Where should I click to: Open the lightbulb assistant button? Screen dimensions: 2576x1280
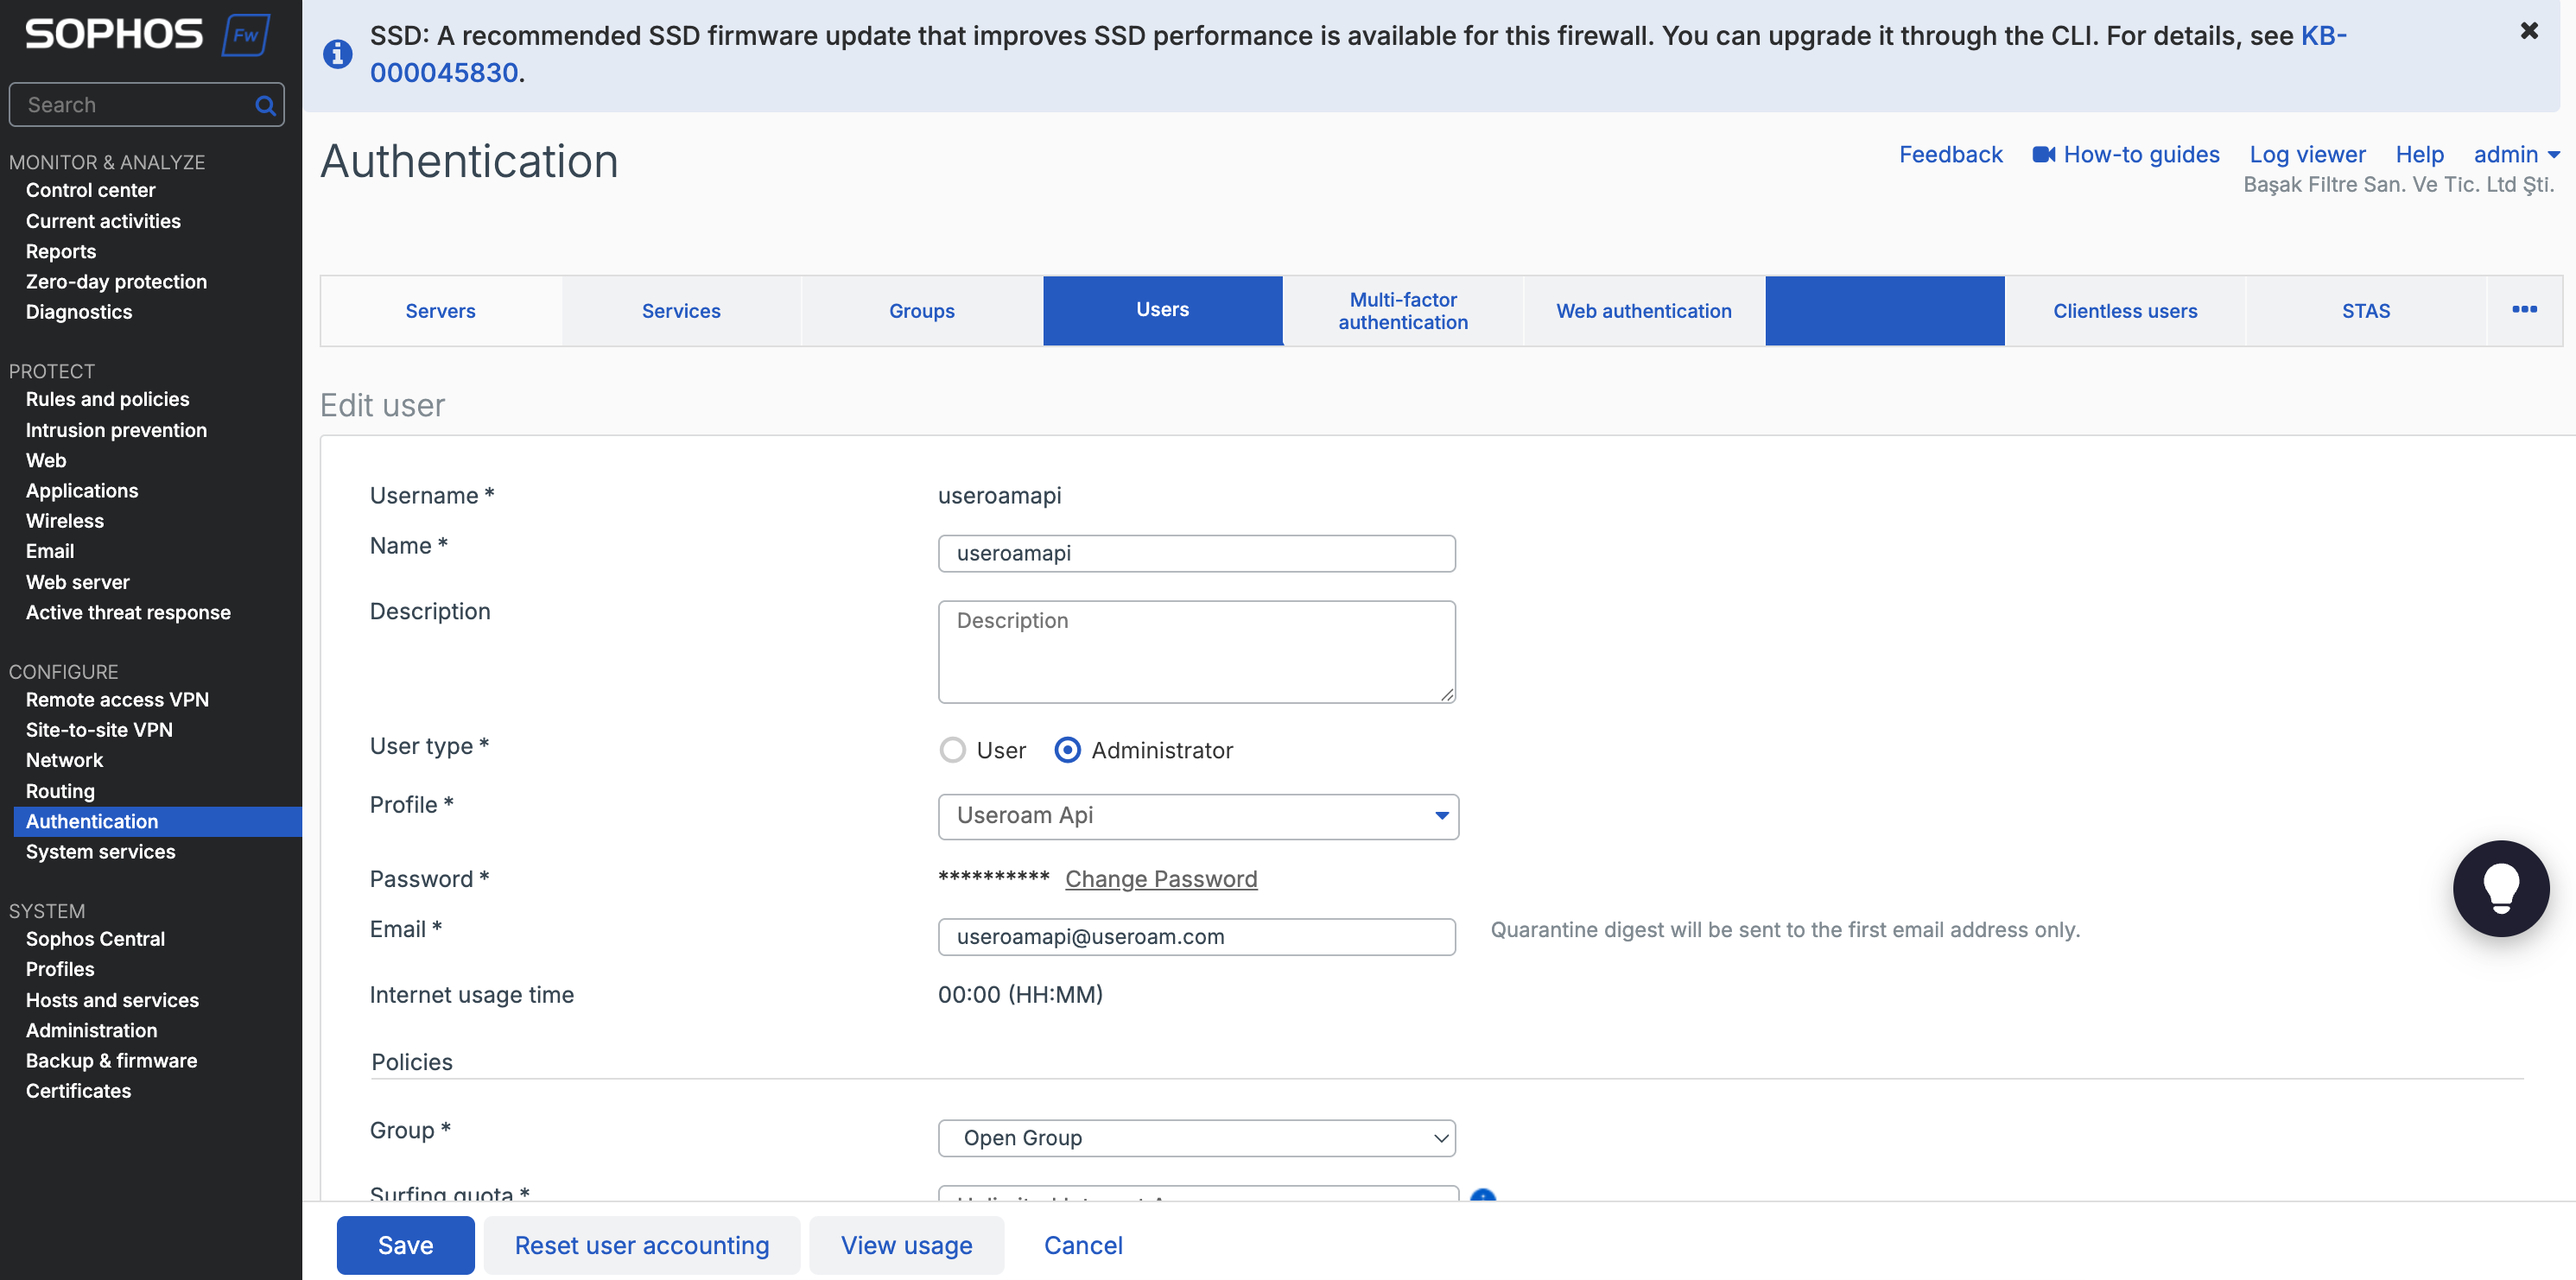click(2500, 888)
